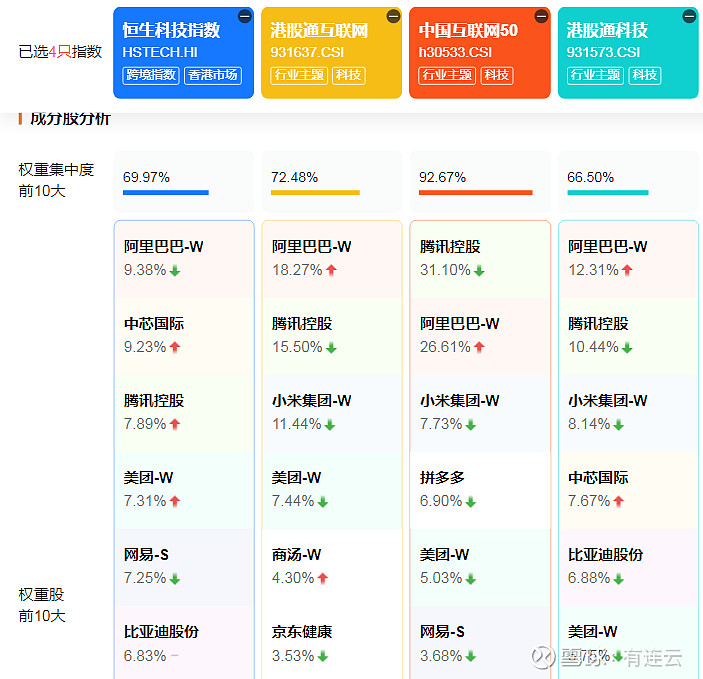This screenshot has height=679, width=703.
Task: Click the up arrow beside 26.61%
Action: click(479, 347)
